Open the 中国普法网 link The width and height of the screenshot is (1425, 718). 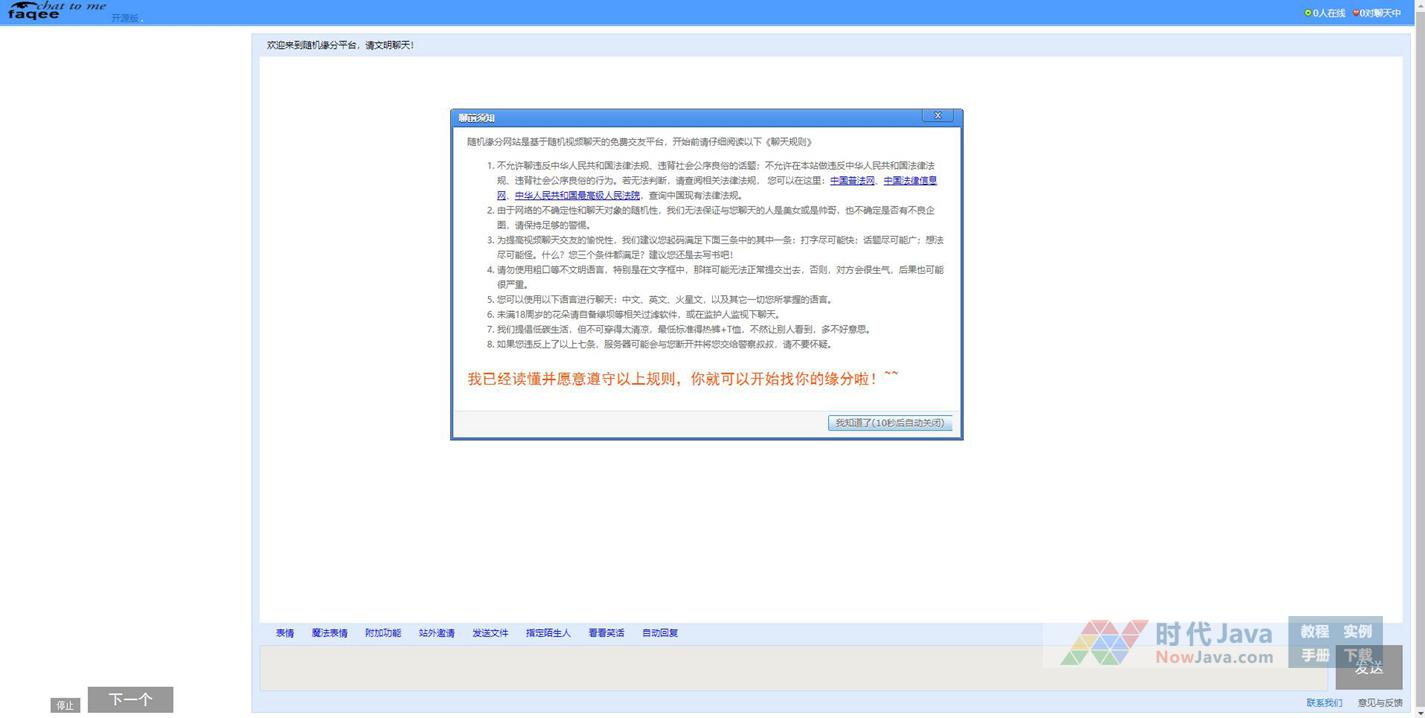pos(852,181)
